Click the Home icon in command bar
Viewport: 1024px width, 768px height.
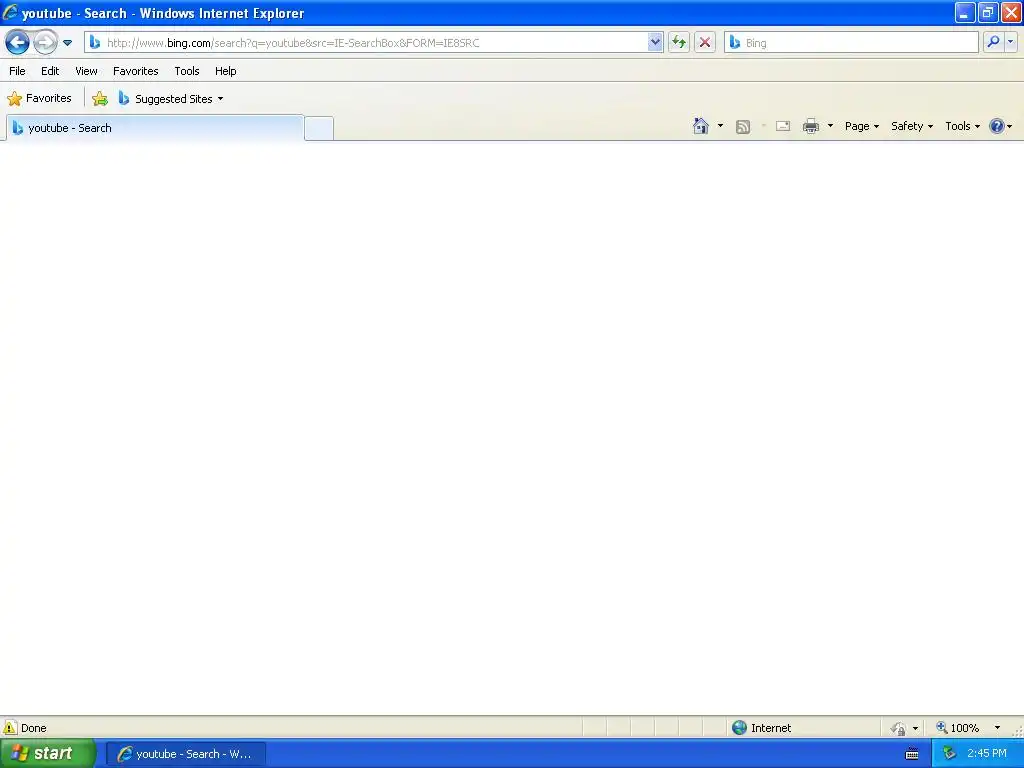click(x=701, y=126)
